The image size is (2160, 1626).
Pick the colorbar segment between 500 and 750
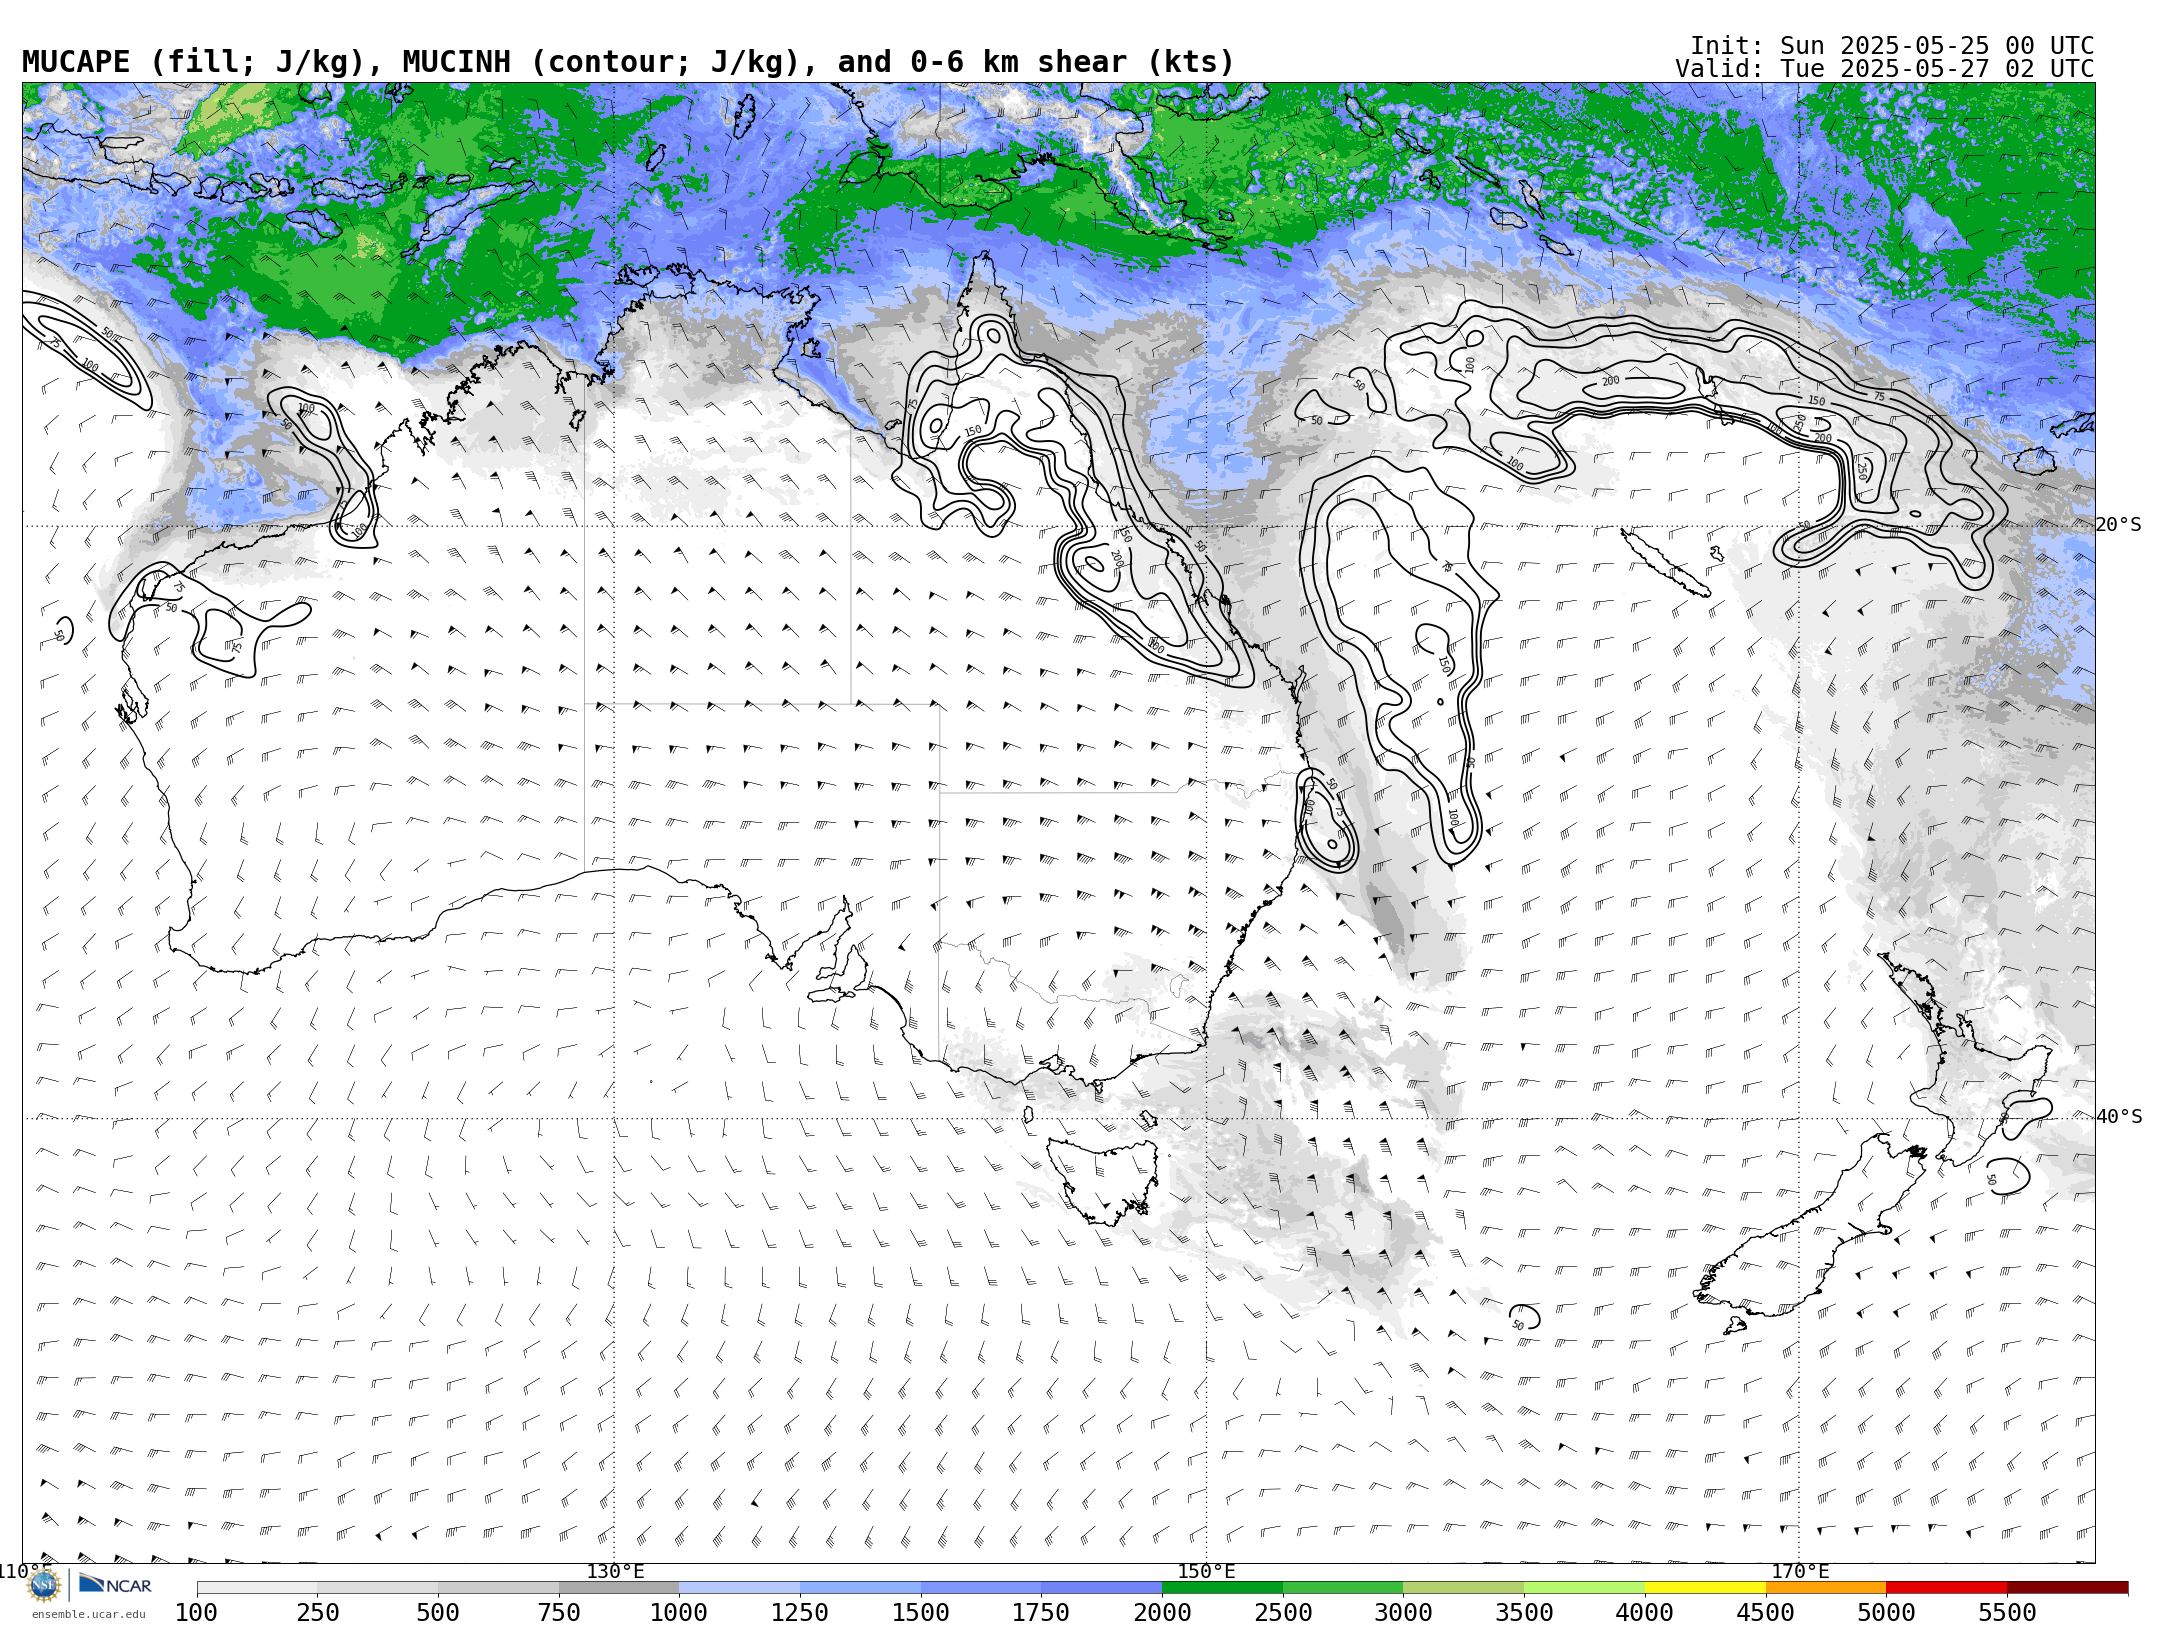pyautogui.click(x=498, y=1588)
